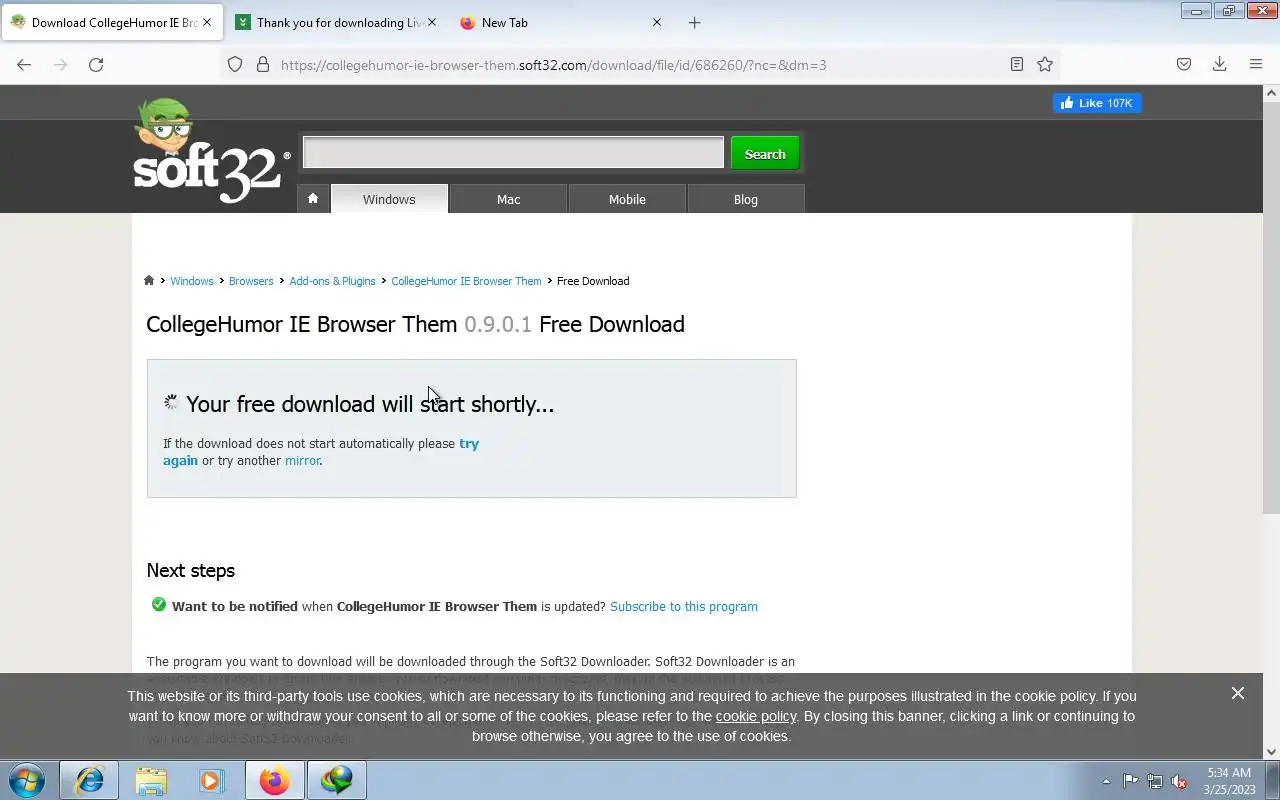
Task: Click the Facebook Like 107K button
Action: point(1097,103)
